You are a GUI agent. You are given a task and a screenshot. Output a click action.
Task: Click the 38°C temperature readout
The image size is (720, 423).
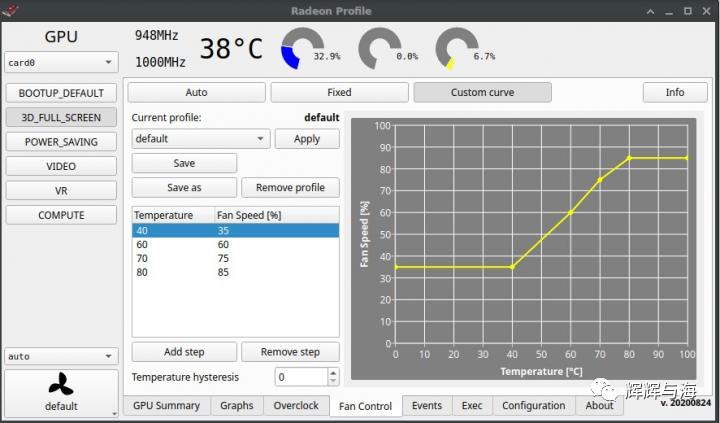coord(231,49)
